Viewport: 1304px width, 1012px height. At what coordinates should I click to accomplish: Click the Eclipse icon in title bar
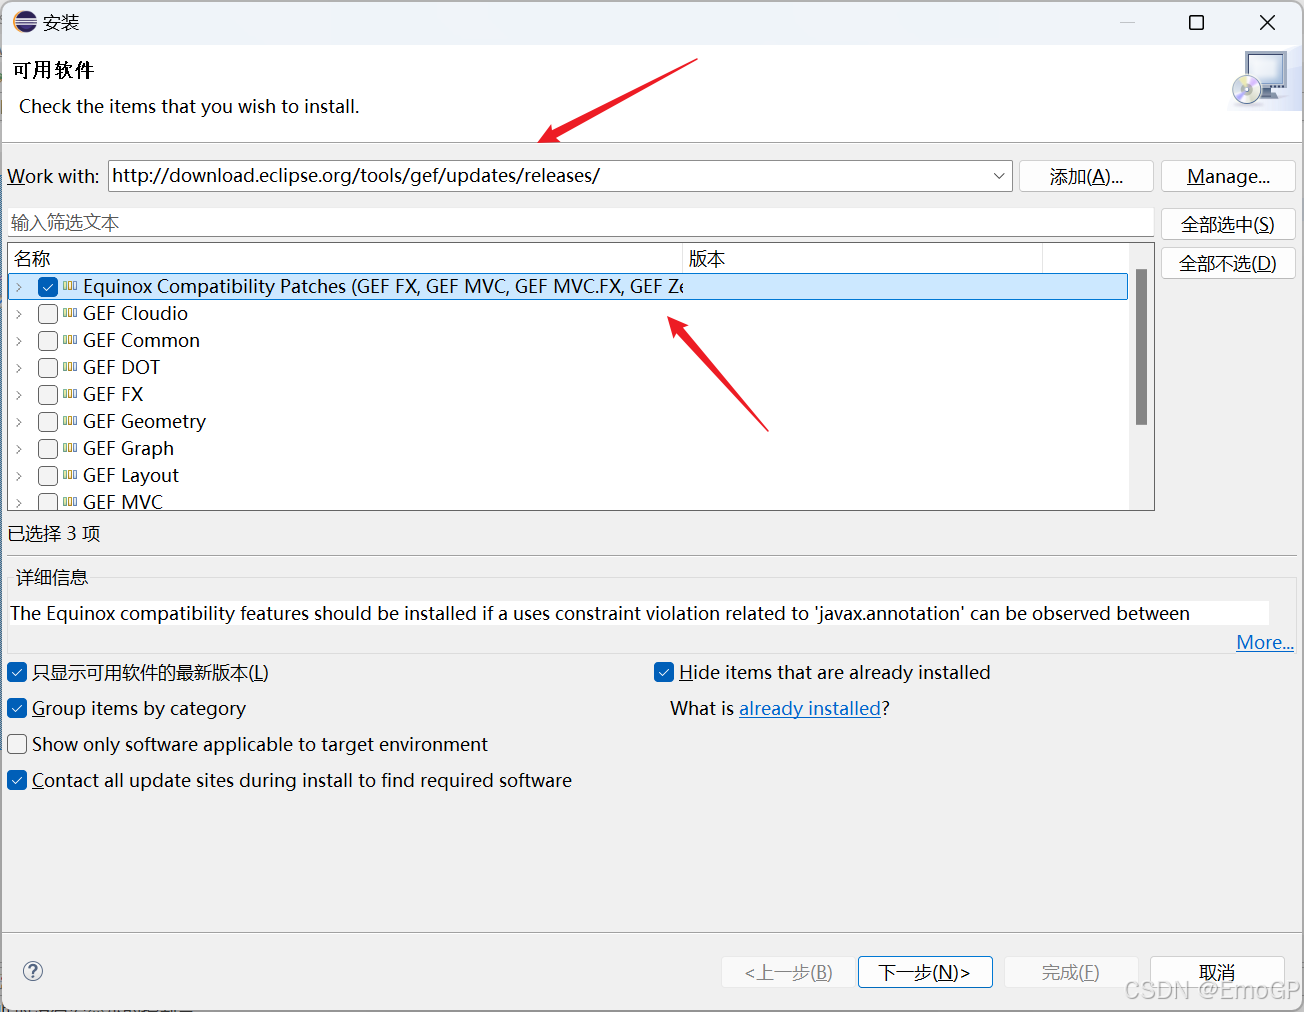(25, 22)
